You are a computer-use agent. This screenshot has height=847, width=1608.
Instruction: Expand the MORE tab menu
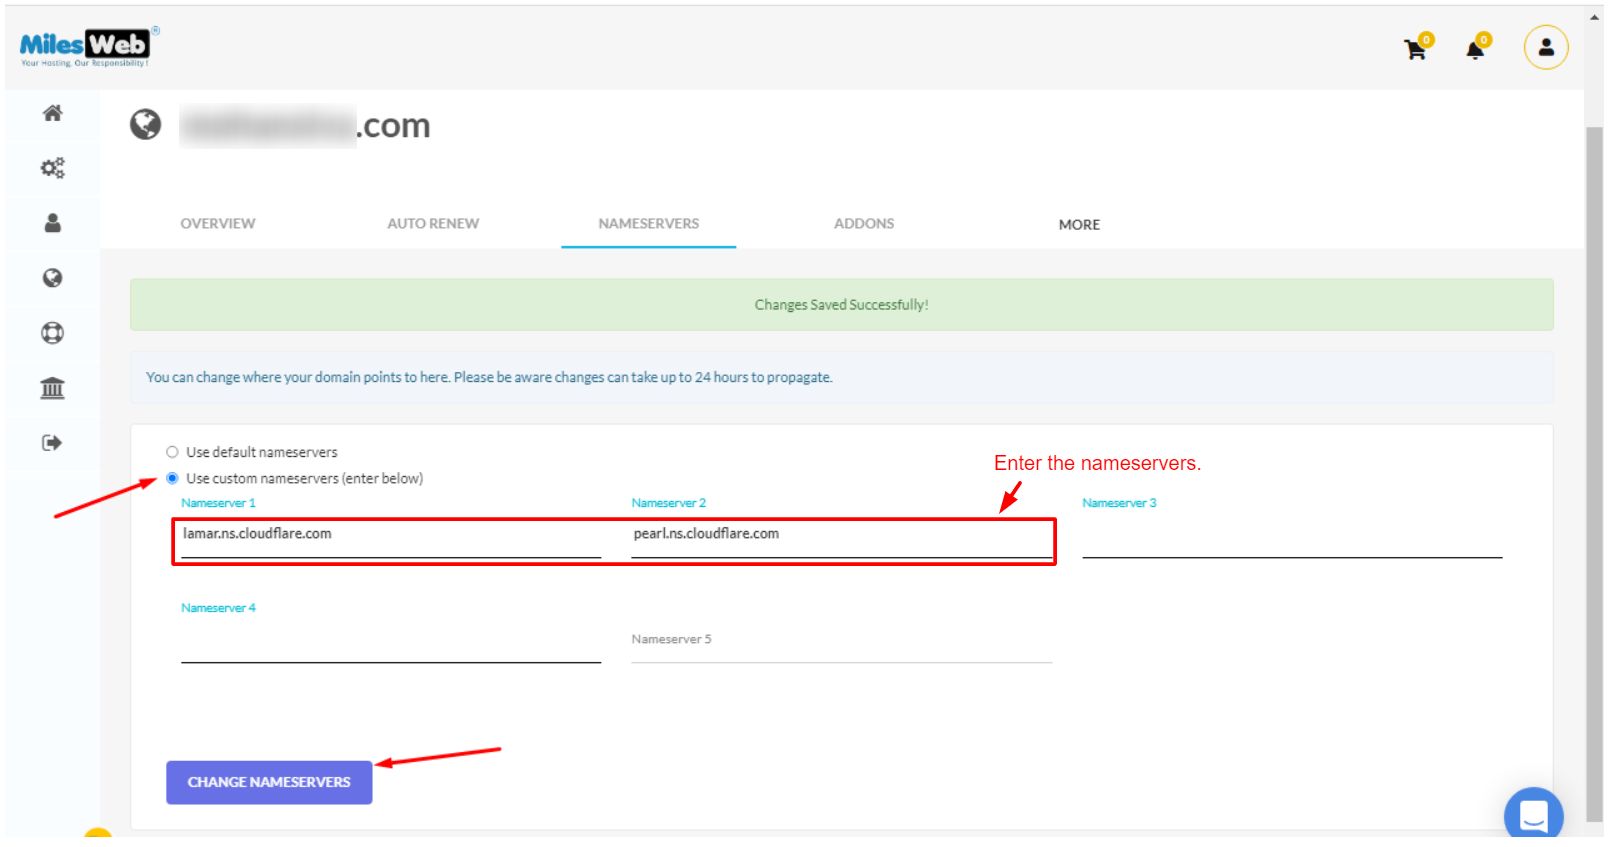(x=1079, y=225)
